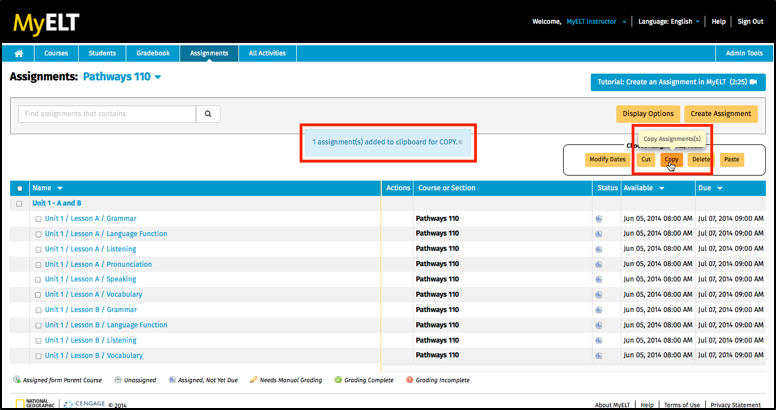Click status icon for Lesson A / Pronunciation
Screen dimensions: 776x410
coord(599,264)
